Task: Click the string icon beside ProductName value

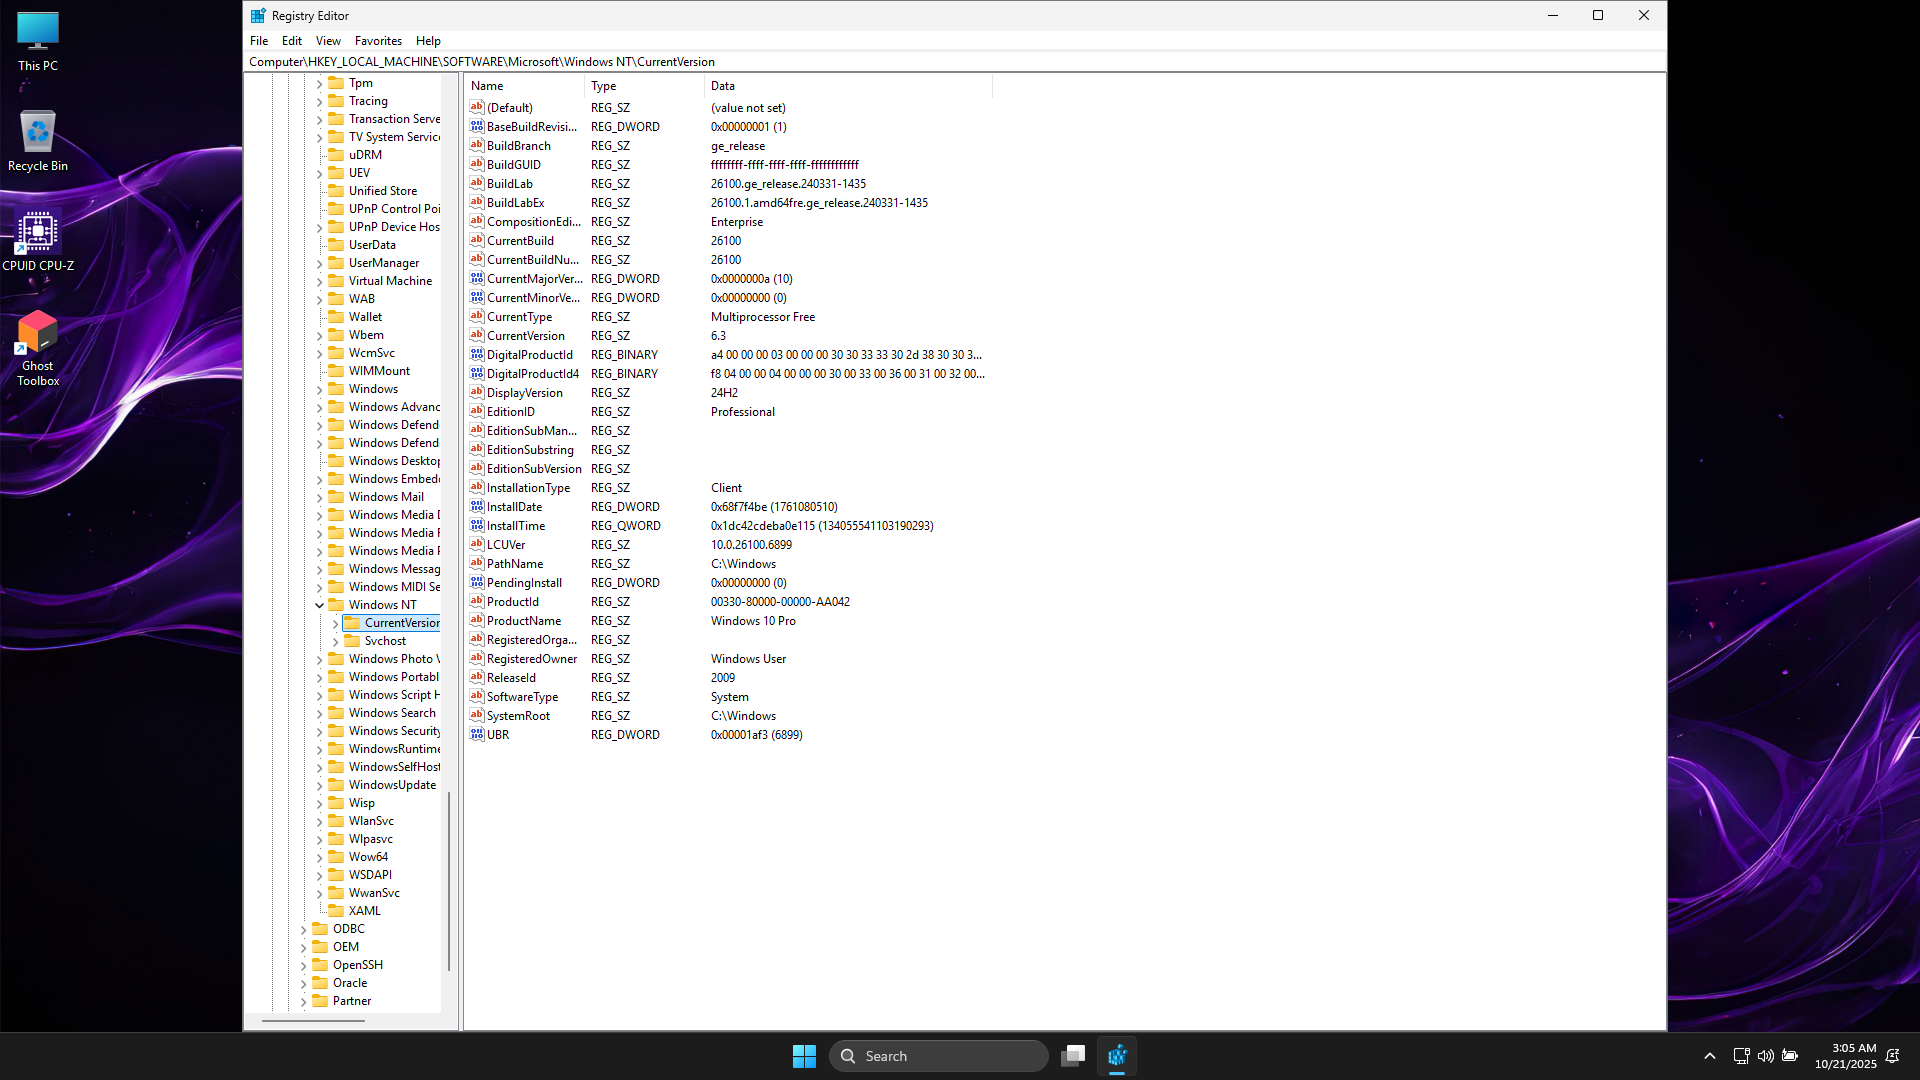Action: pos(477,620)
